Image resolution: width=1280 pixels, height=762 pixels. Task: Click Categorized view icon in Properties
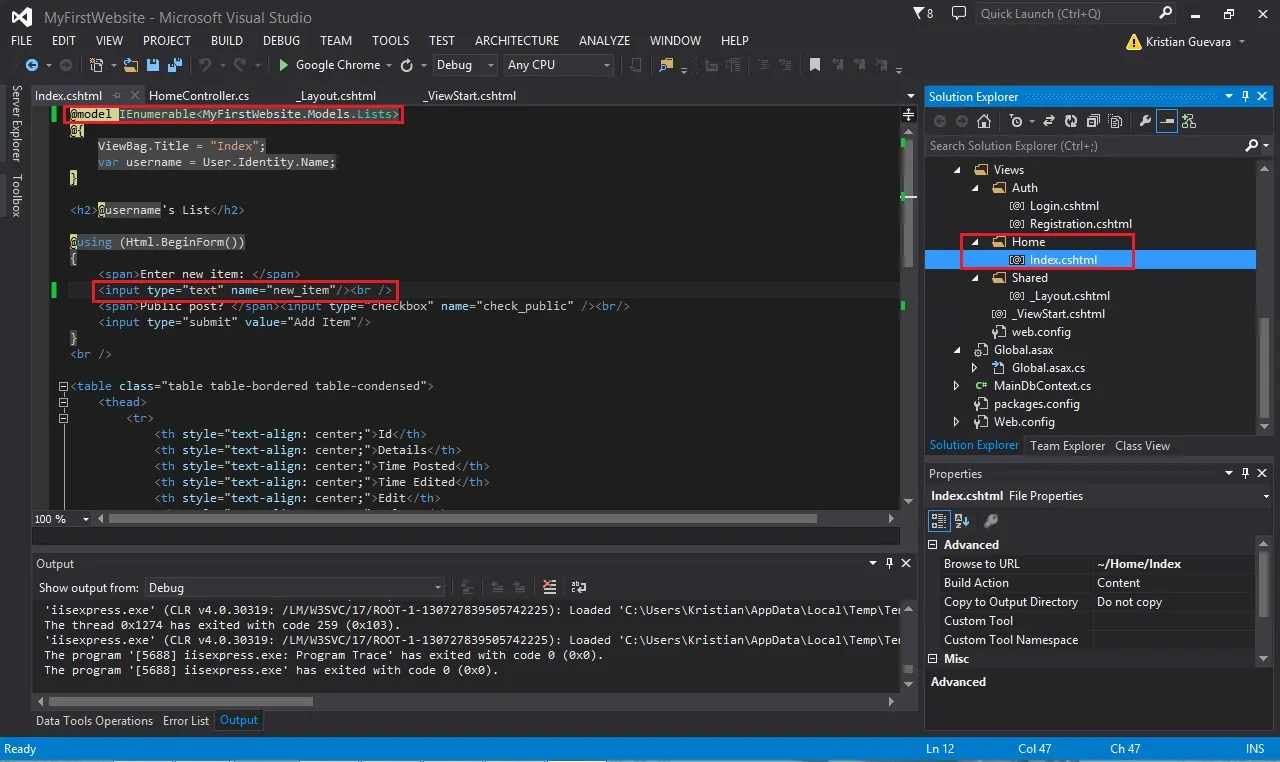click(939, 521)
